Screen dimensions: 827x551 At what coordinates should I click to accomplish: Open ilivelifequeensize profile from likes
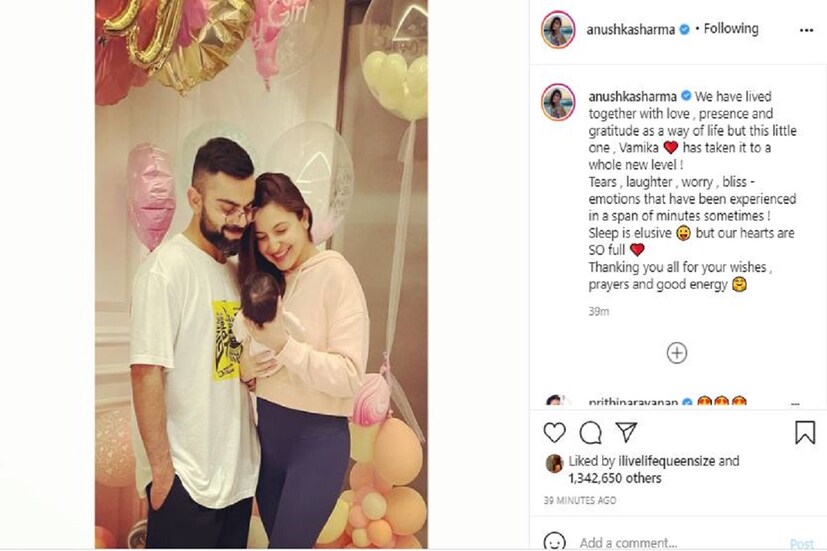pos(667,461)
